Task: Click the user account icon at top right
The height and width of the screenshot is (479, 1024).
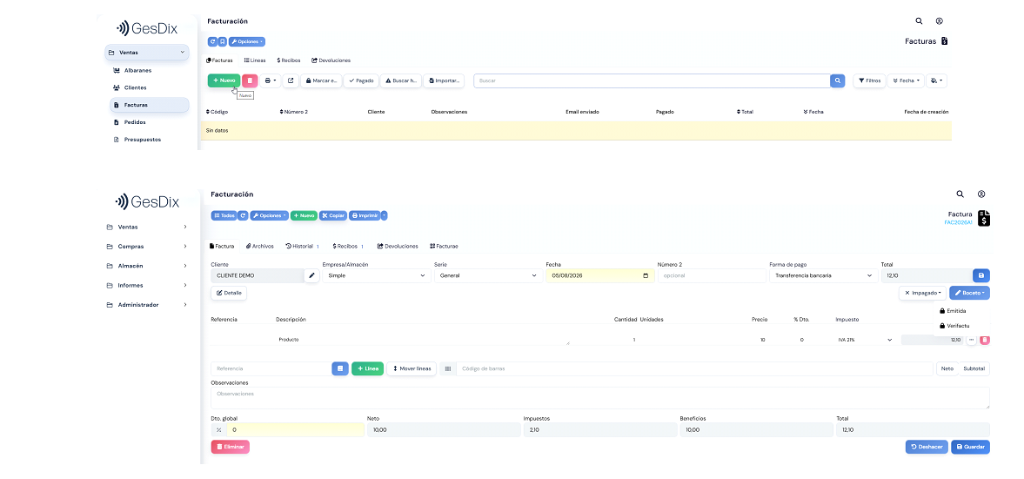Action: pyautogui.click(x=939, y=21)
